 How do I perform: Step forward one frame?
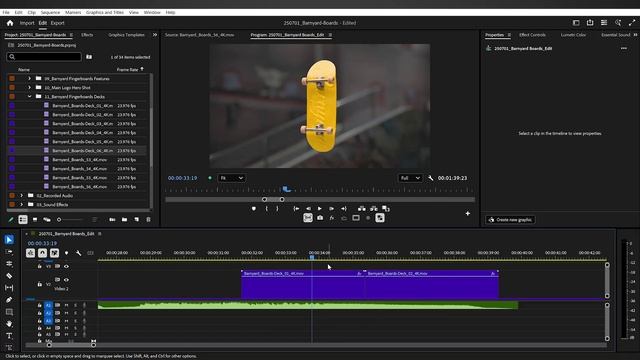pos(331,209)
